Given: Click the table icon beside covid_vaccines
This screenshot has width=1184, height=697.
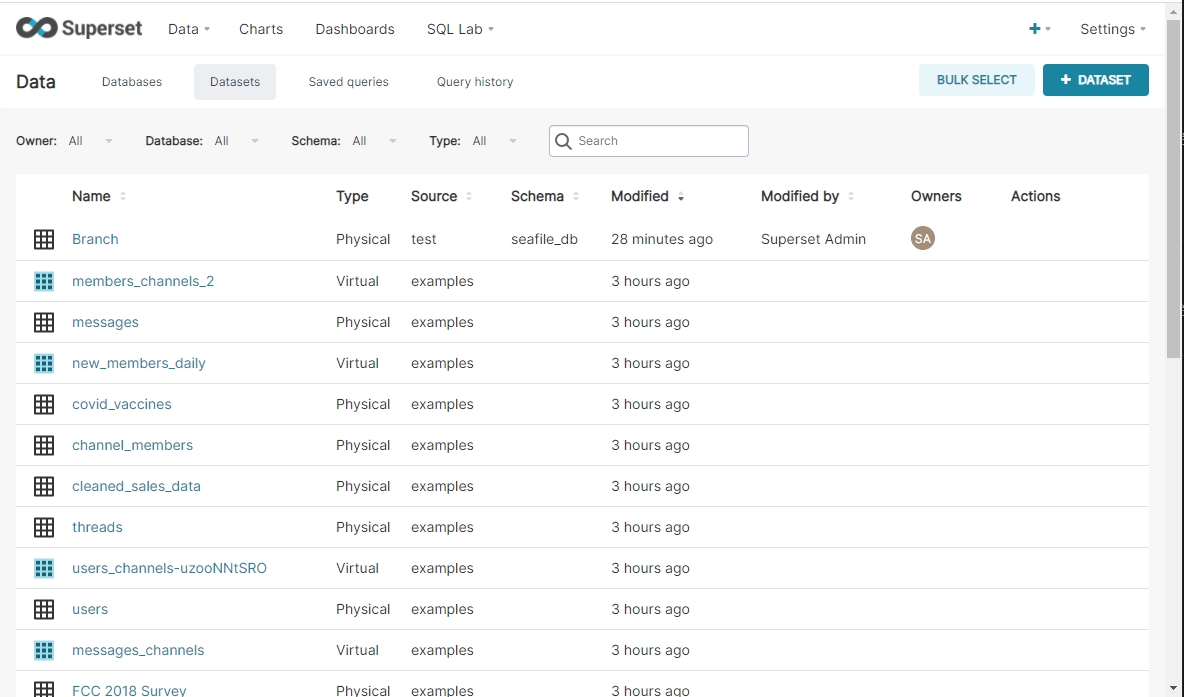Looking at the screenshot, I should (x=44, y=404).
